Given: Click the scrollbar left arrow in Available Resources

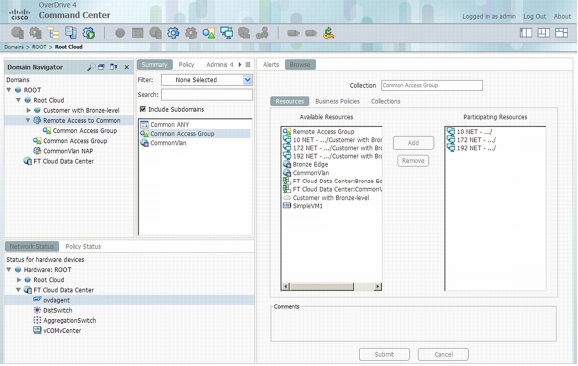Looking at the screenshot, I should (286, 286).
